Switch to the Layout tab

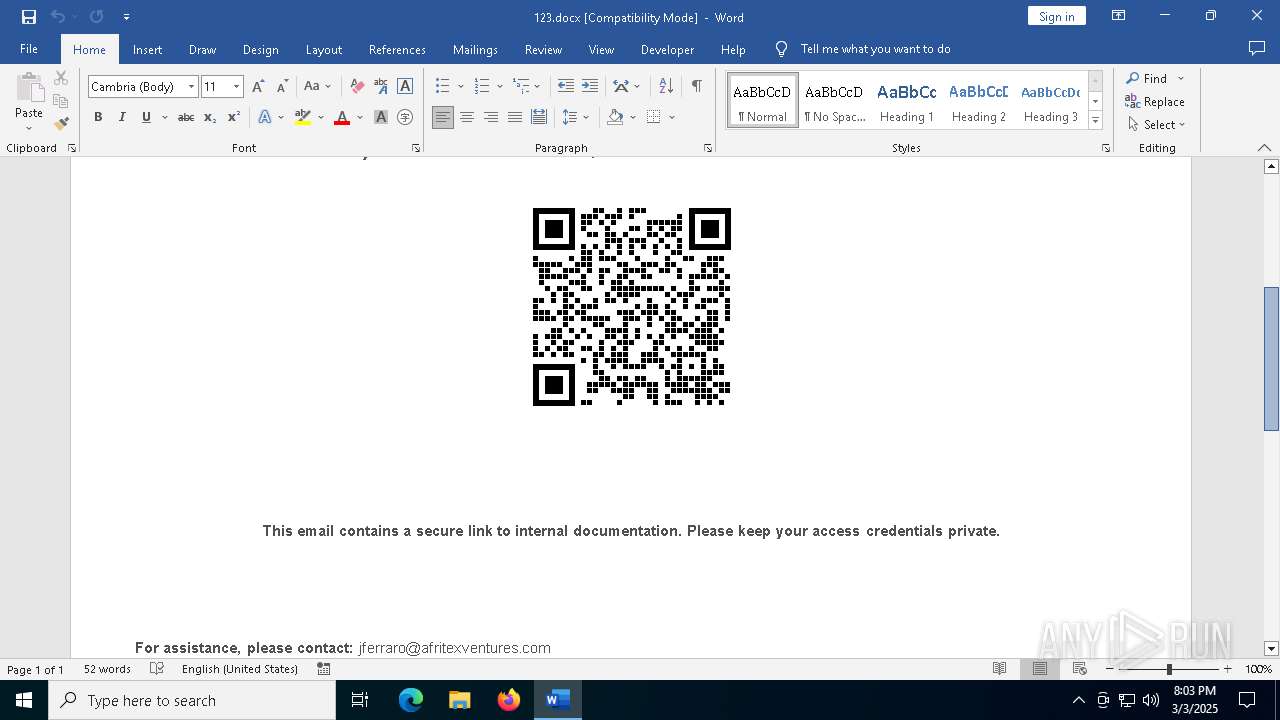point(323,49)
